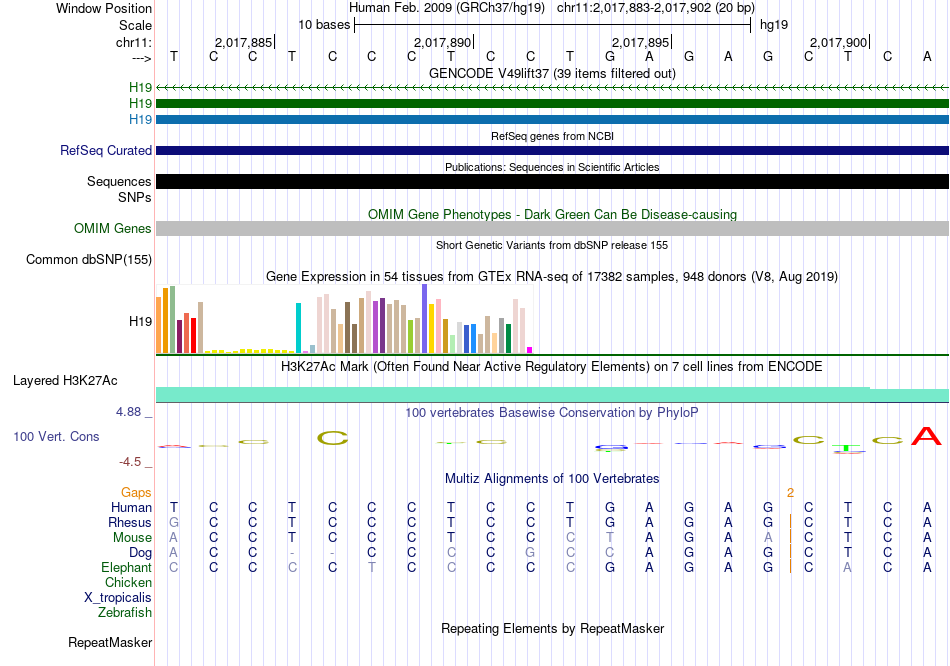The width and height of the screenshot is (950, 666).
Task: Select the X_tropicalis alignment row label
Action: (x=118, y=598)
